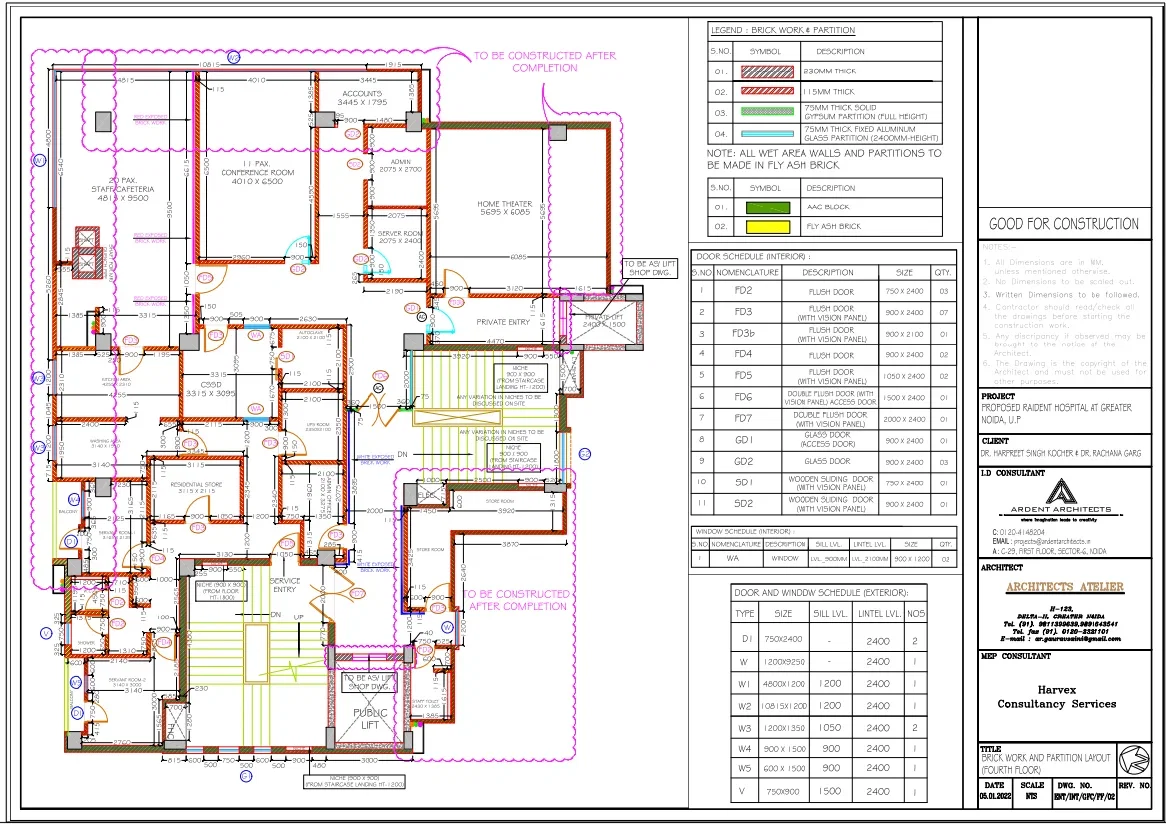Click the 1500 x 2400 size cell for FD6
This screenshot has height=825, width=1166.
[904, 398]
